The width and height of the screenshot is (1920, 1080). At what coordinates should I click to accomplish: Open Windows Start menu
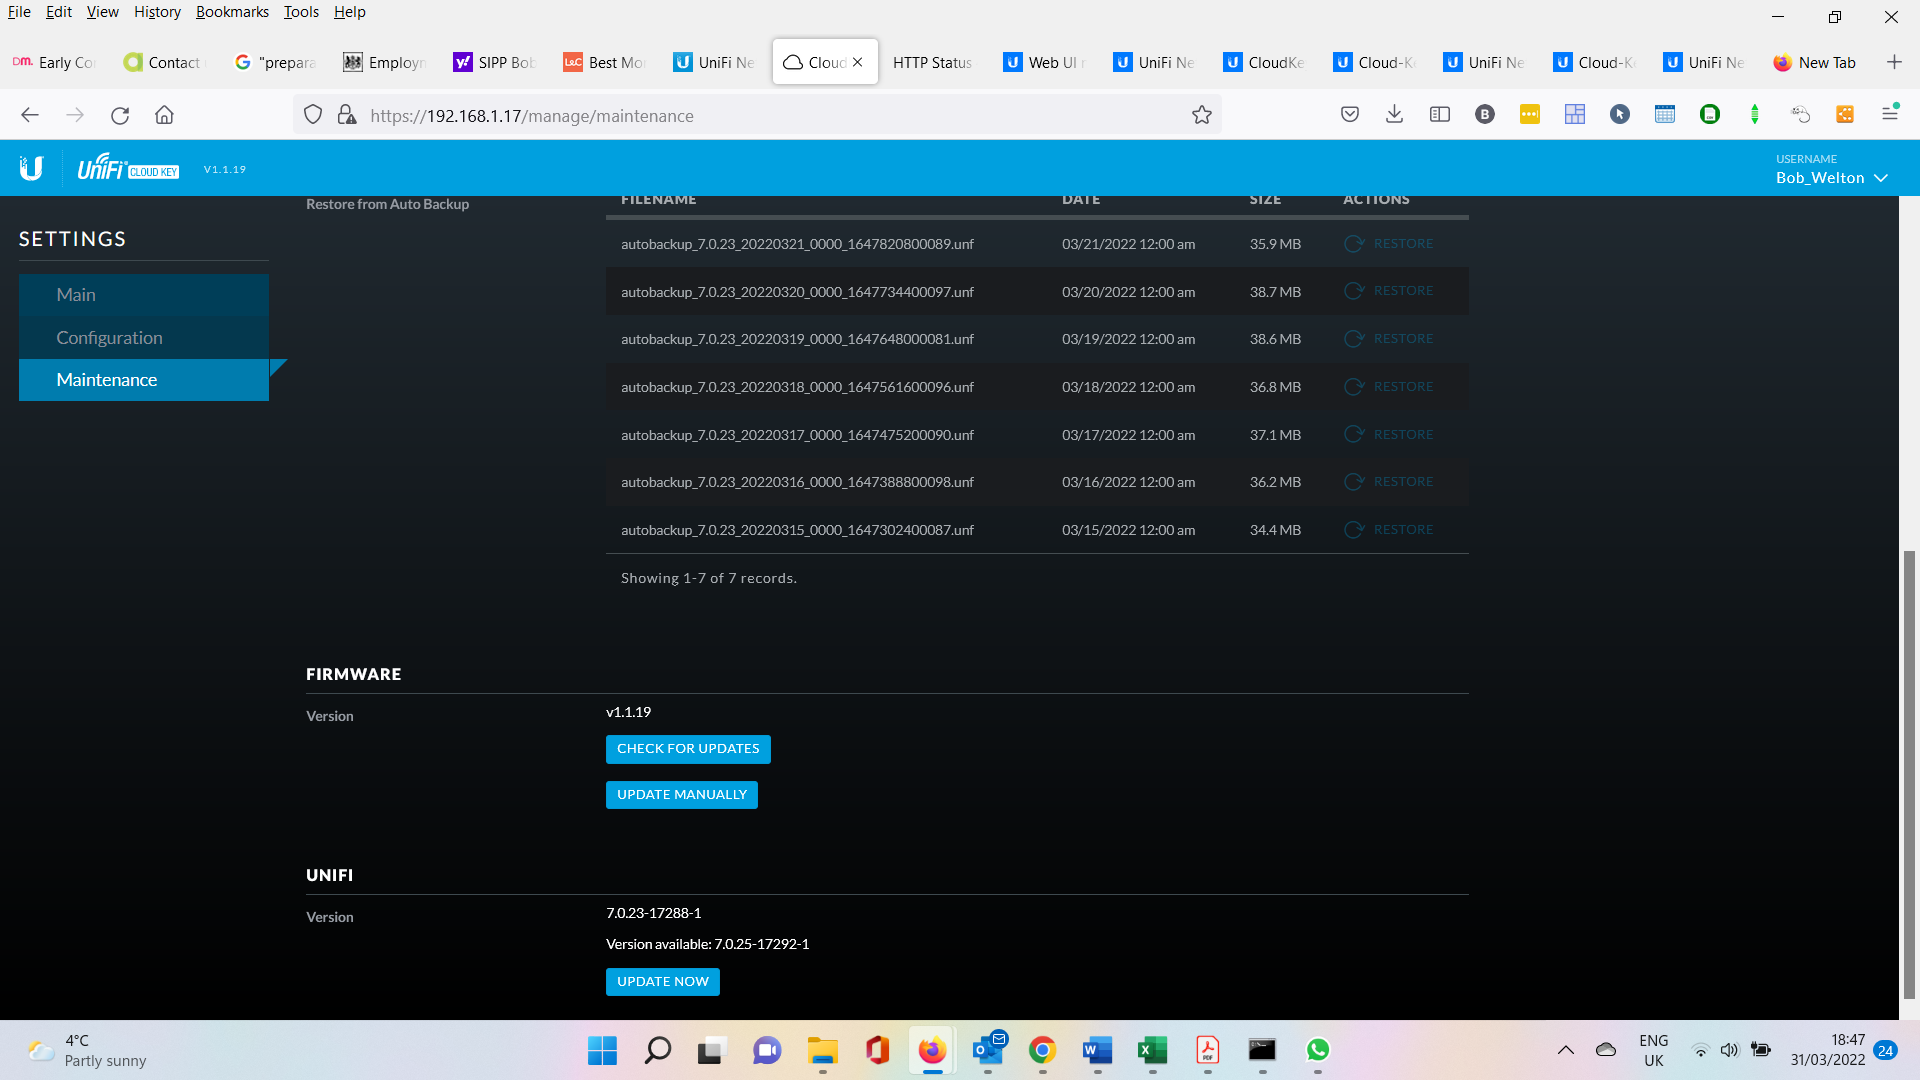pyautogui.click(x=602, y=1050)
